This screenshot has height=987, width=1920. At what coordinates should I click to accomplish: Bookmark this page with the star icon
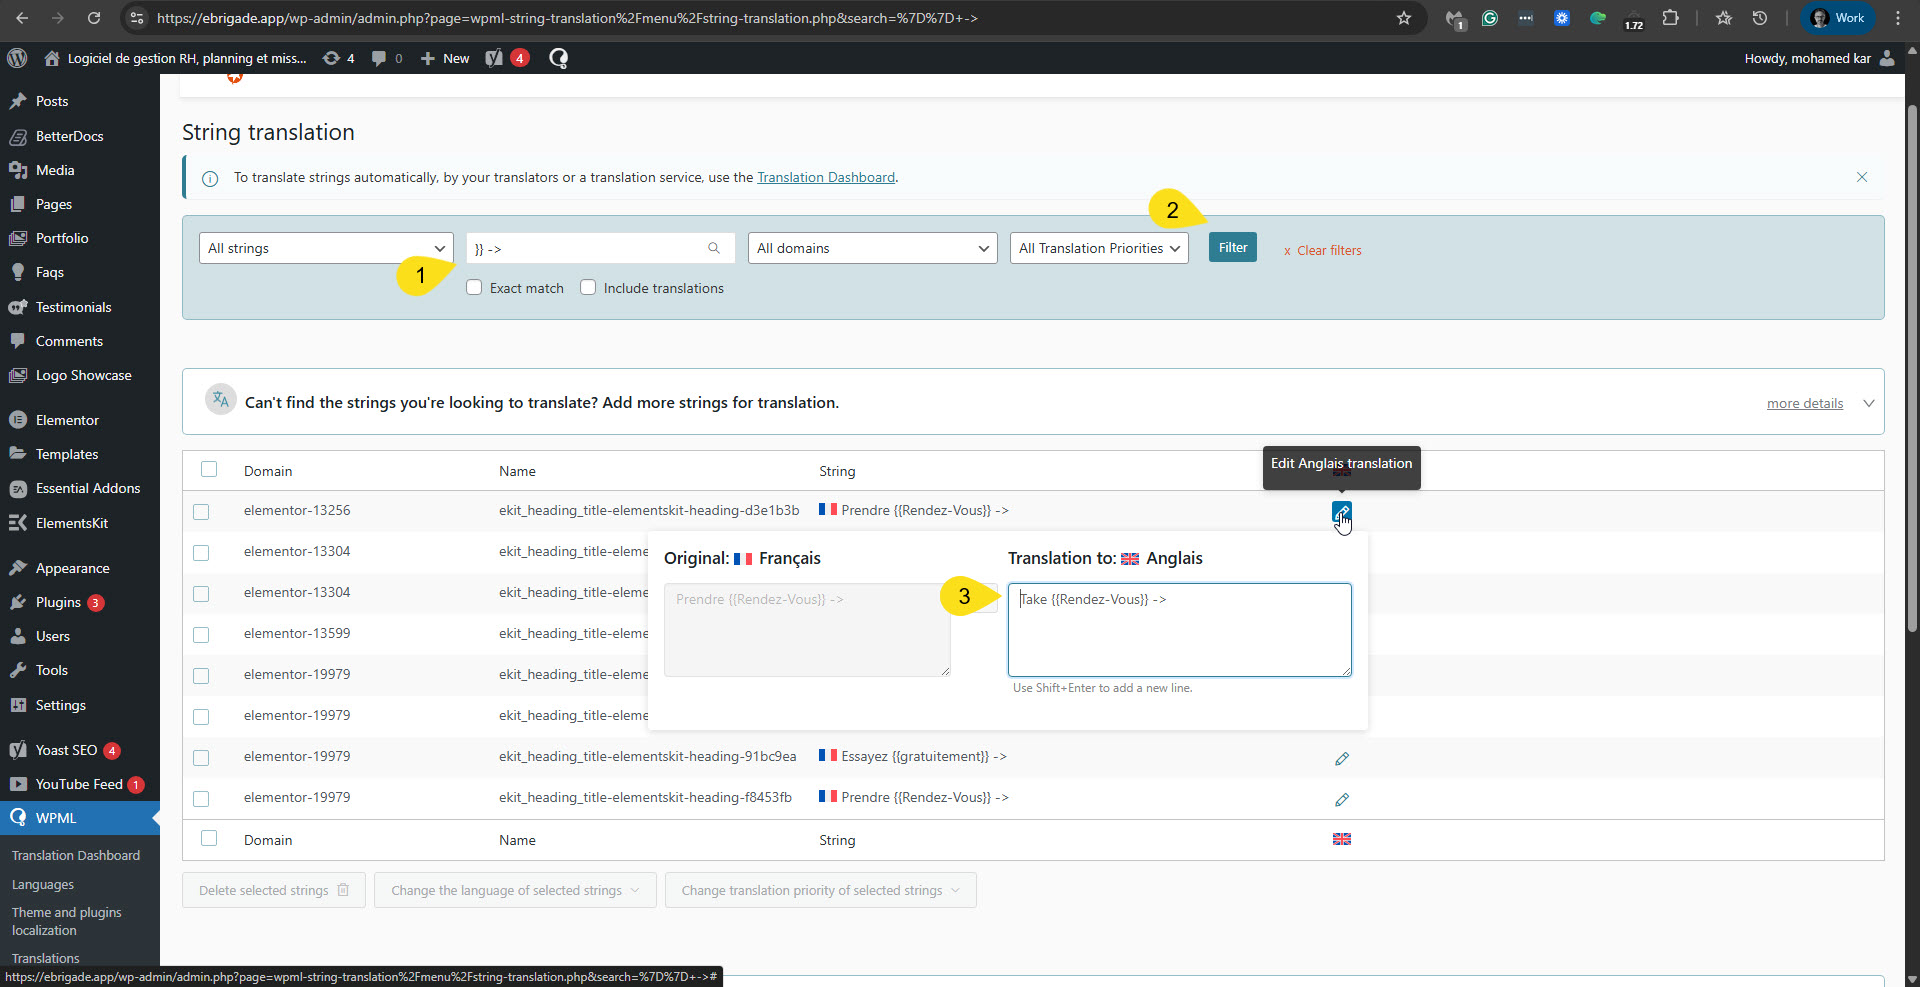(x=1404, y=18)
